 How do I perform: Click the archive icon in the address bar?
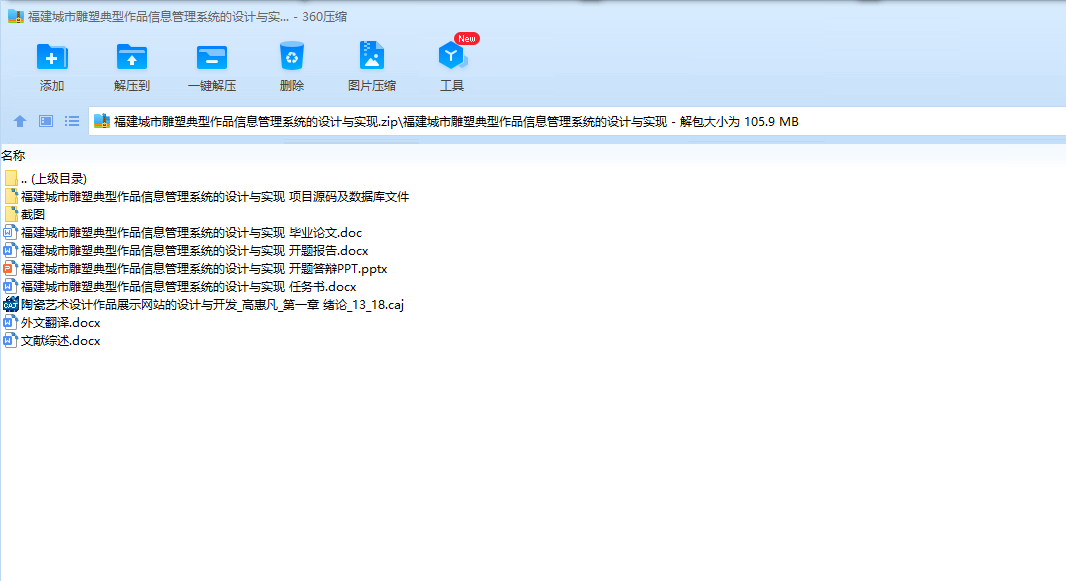click(102, 121)
